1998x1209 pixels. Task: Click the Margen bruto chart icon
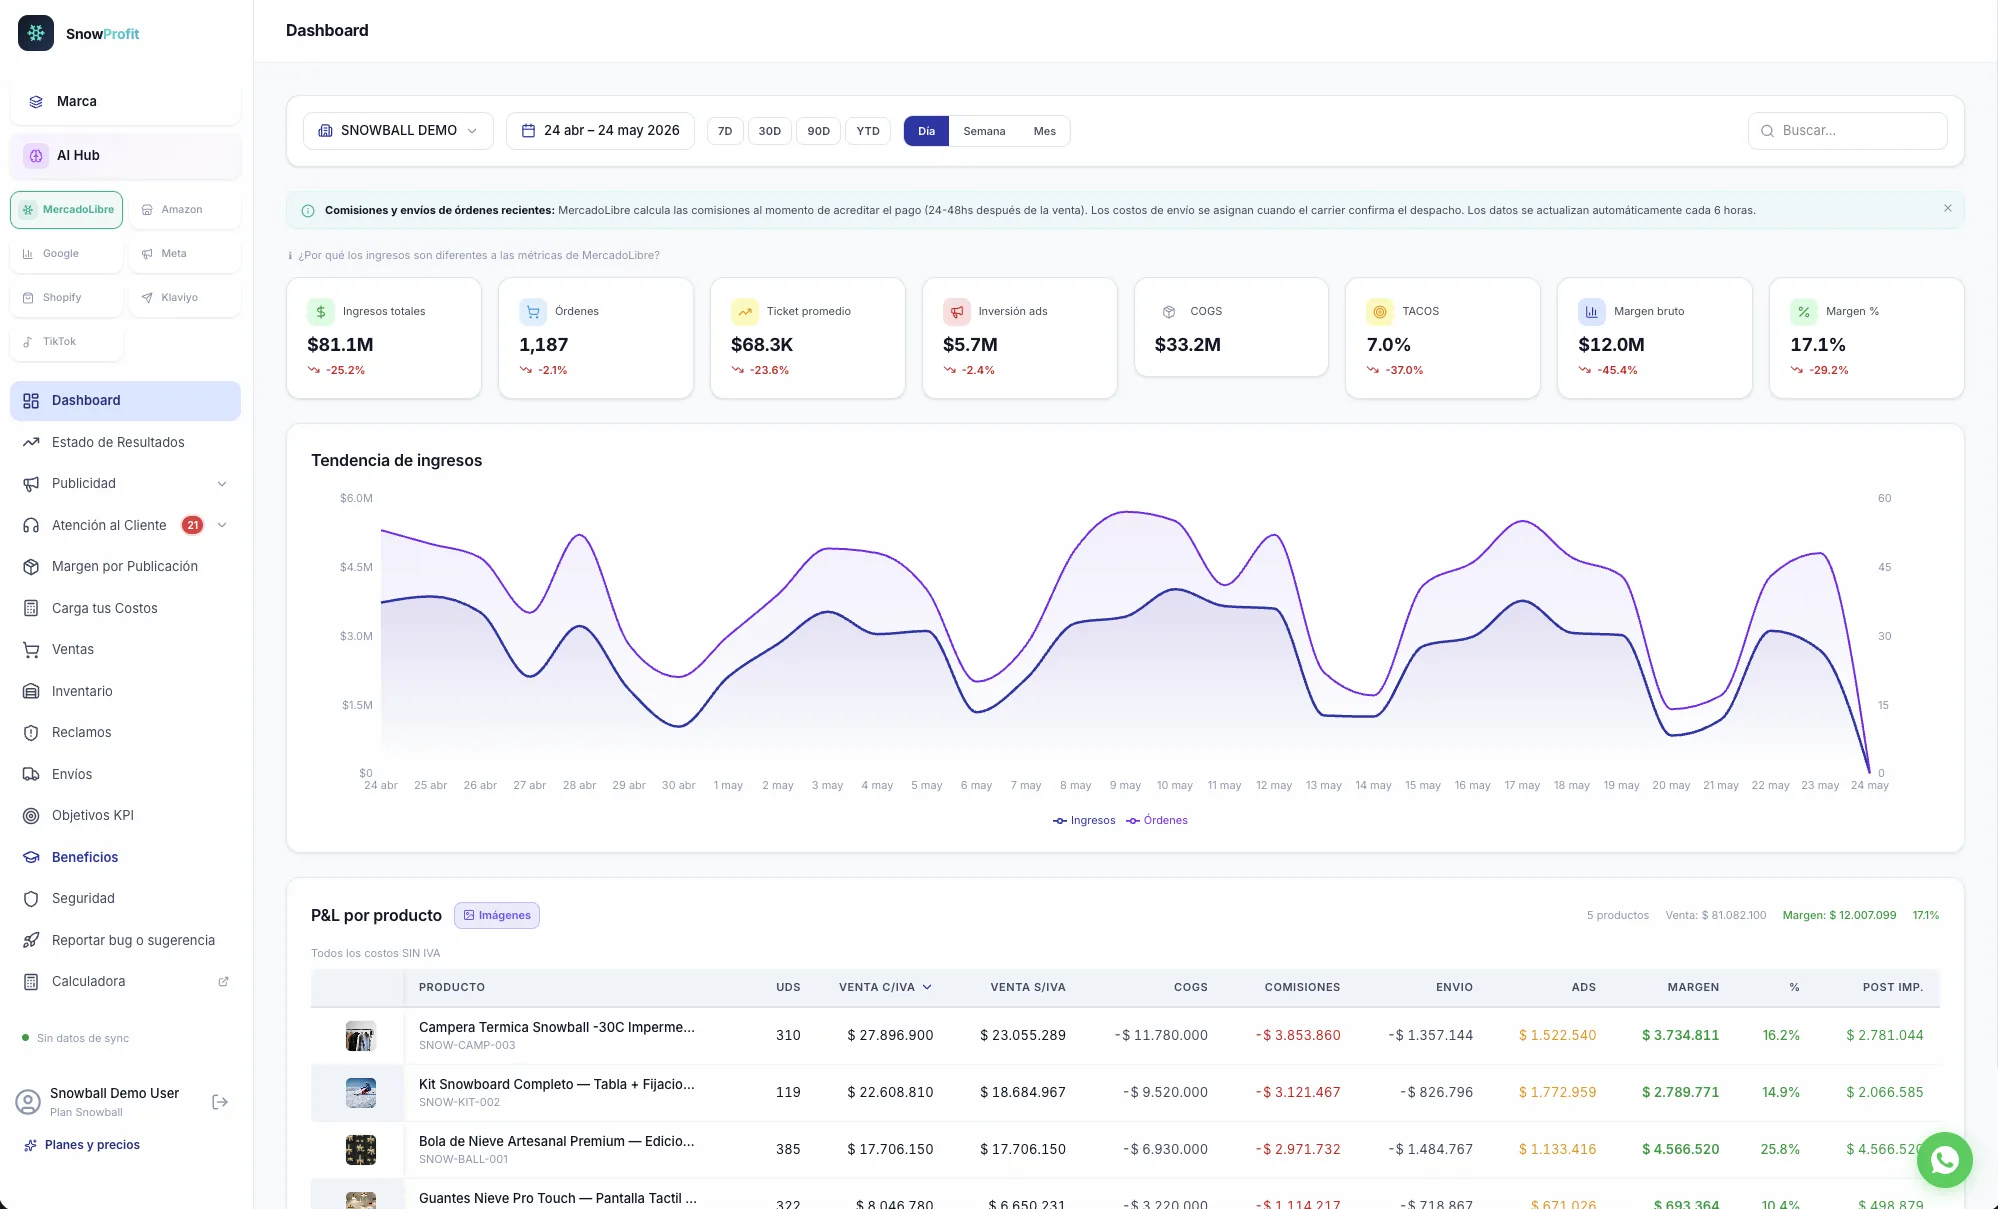1591,312
